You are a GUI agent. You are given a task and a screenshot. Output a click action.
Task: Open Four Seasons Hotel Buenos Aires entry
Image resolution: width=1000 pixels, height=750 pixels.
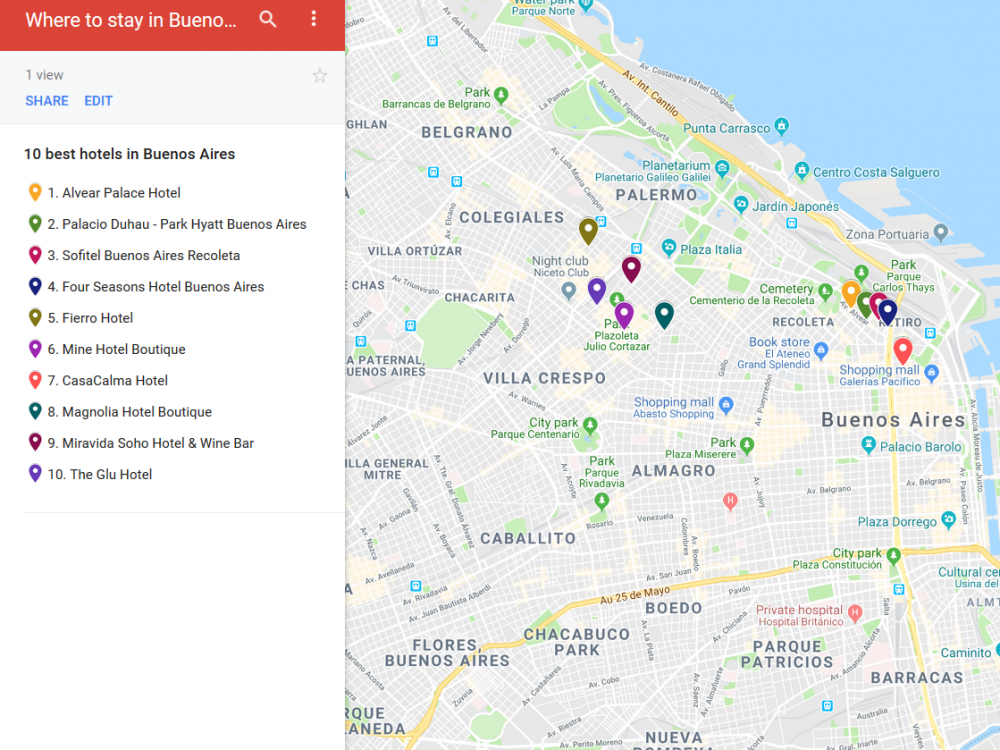pyautogui.click(x=163, y=287)
